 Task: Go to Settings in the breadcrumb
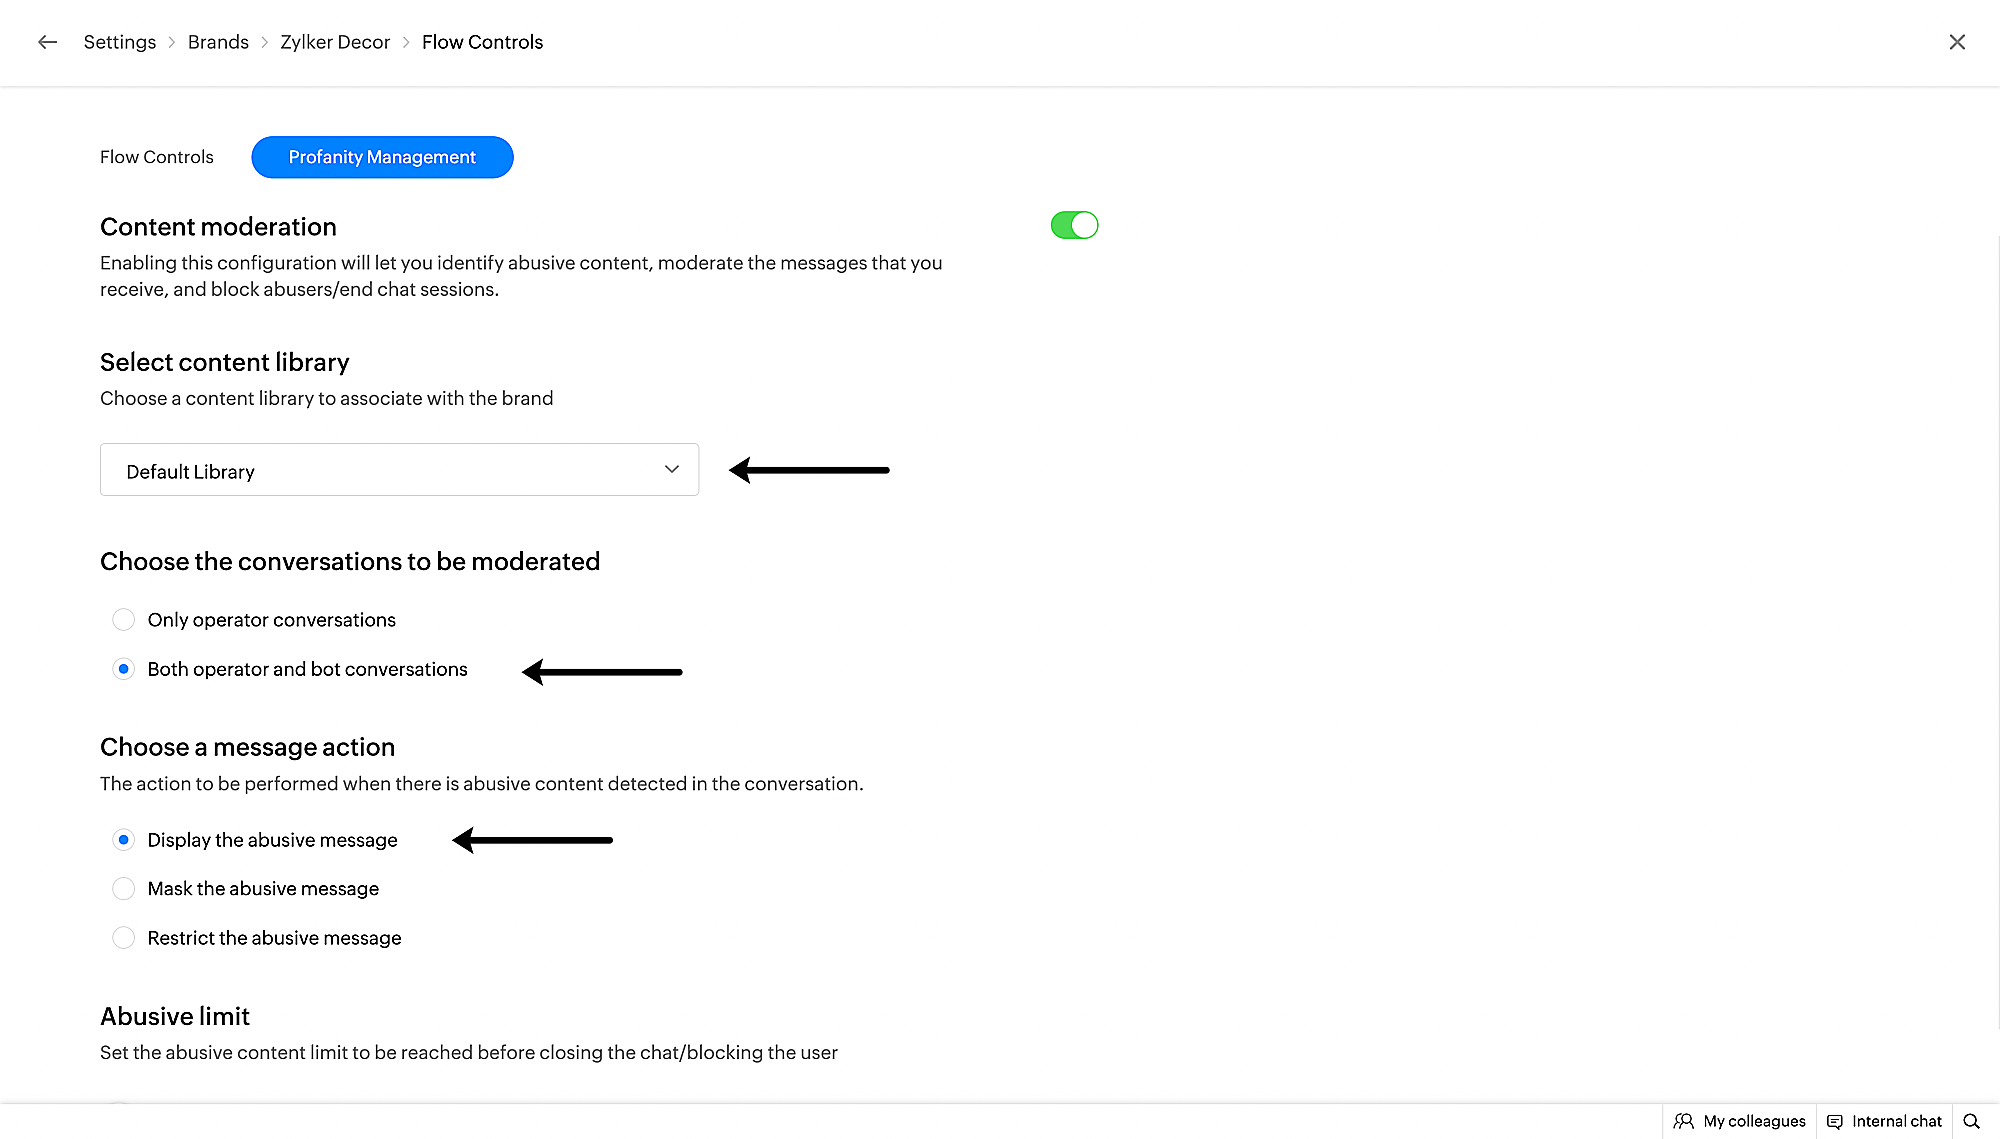[x=120, y=42]
